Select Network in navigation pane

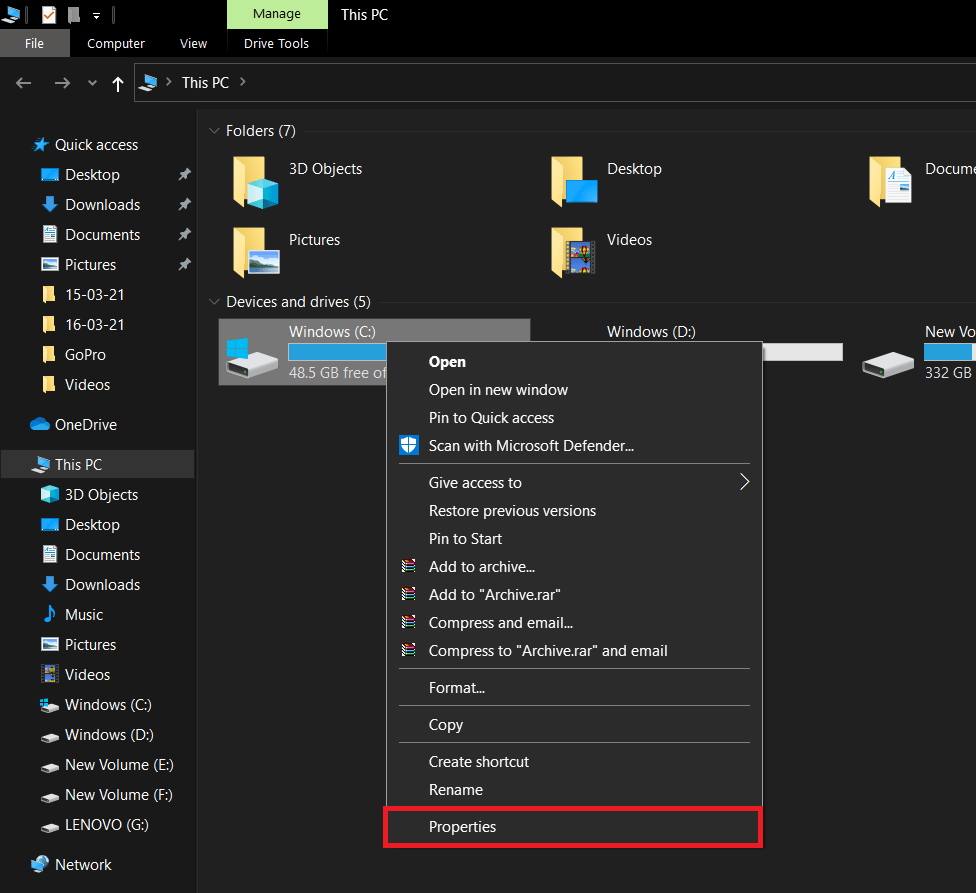(83, 864)
